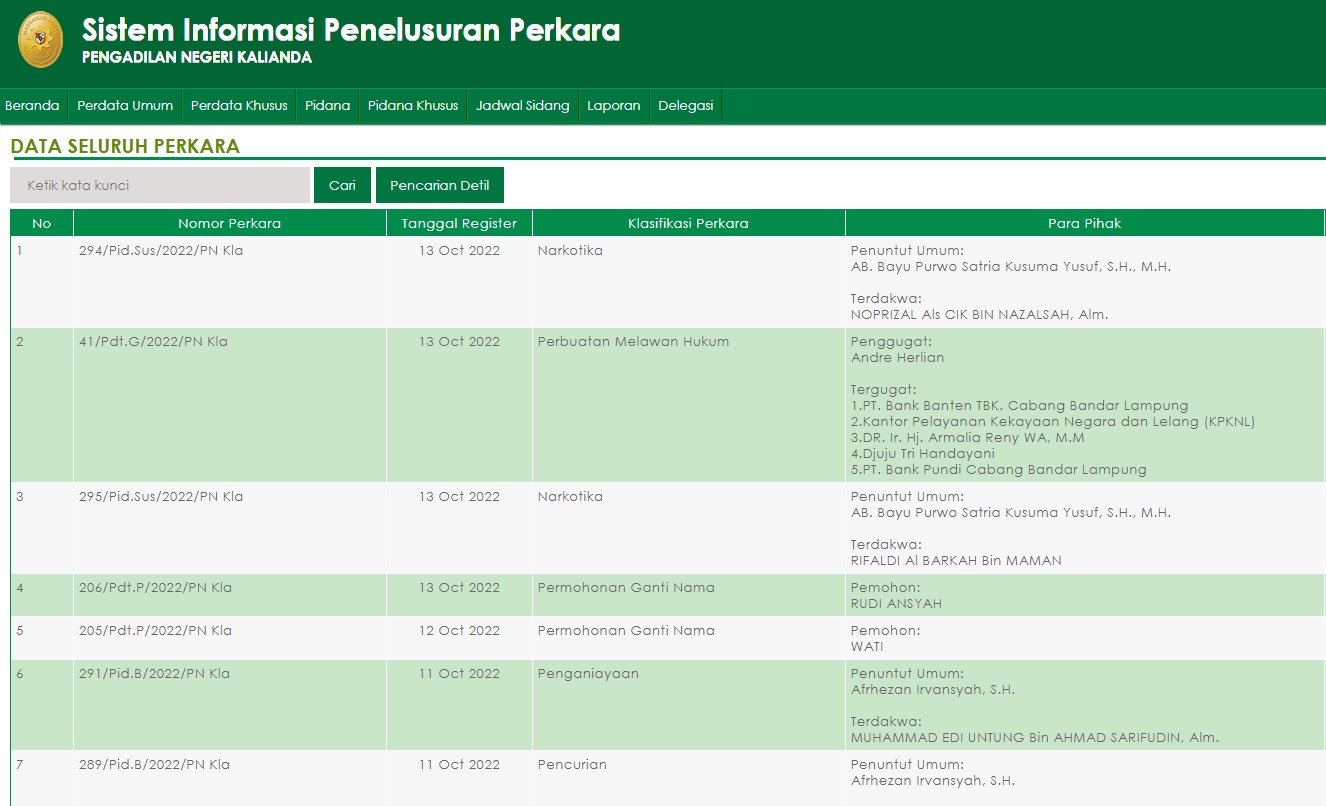The image size is (1326, 806).
Task: Open the Laporan menu
Action: (614, 106)
